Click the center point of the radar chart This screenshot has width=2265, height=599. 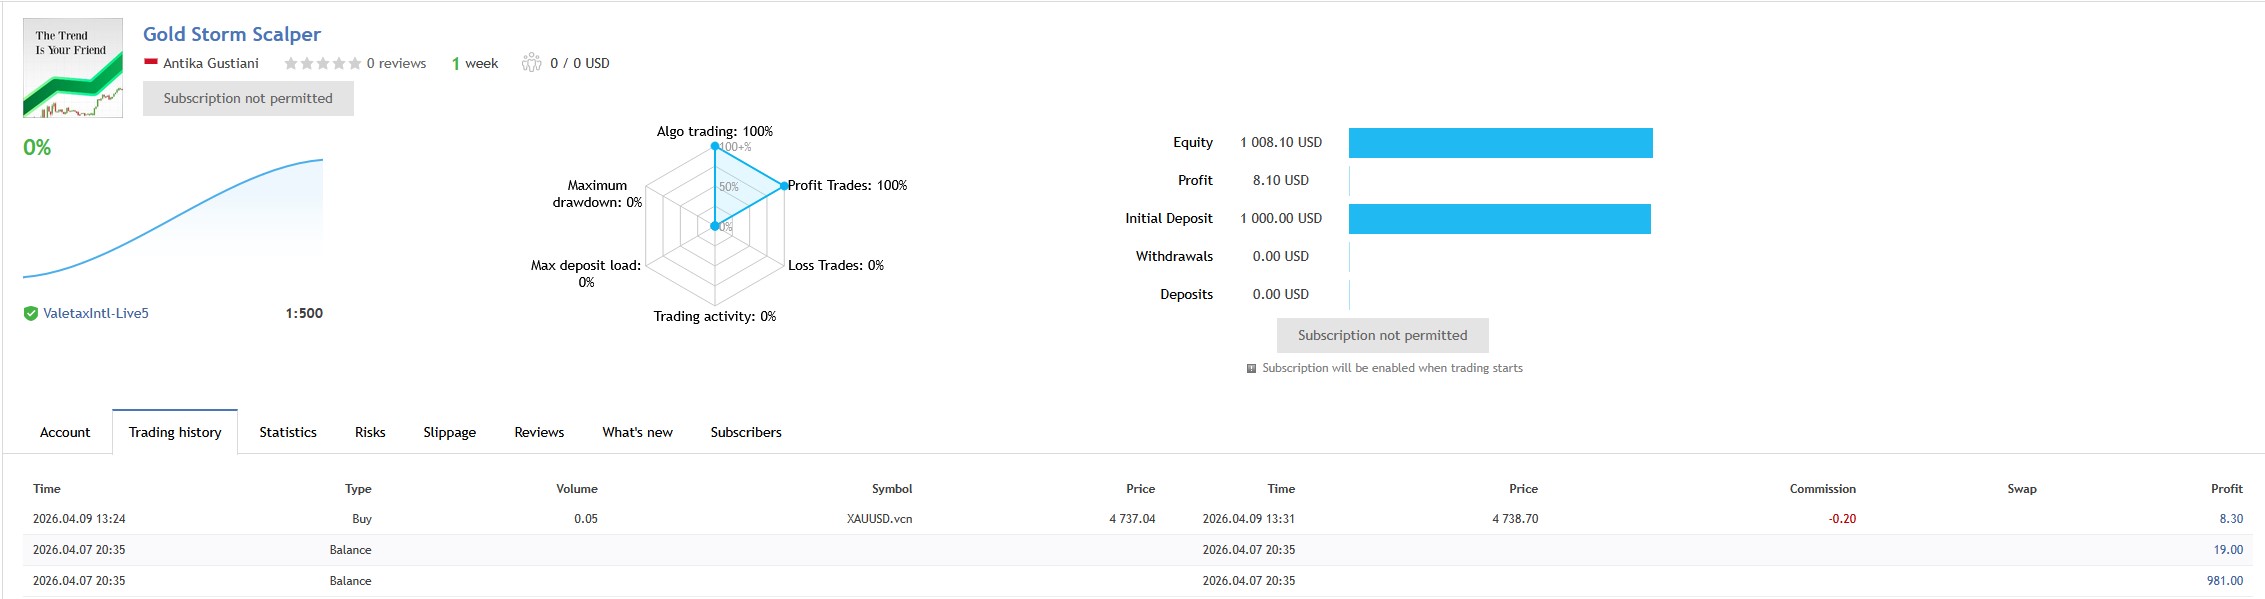tap(715, 226)
